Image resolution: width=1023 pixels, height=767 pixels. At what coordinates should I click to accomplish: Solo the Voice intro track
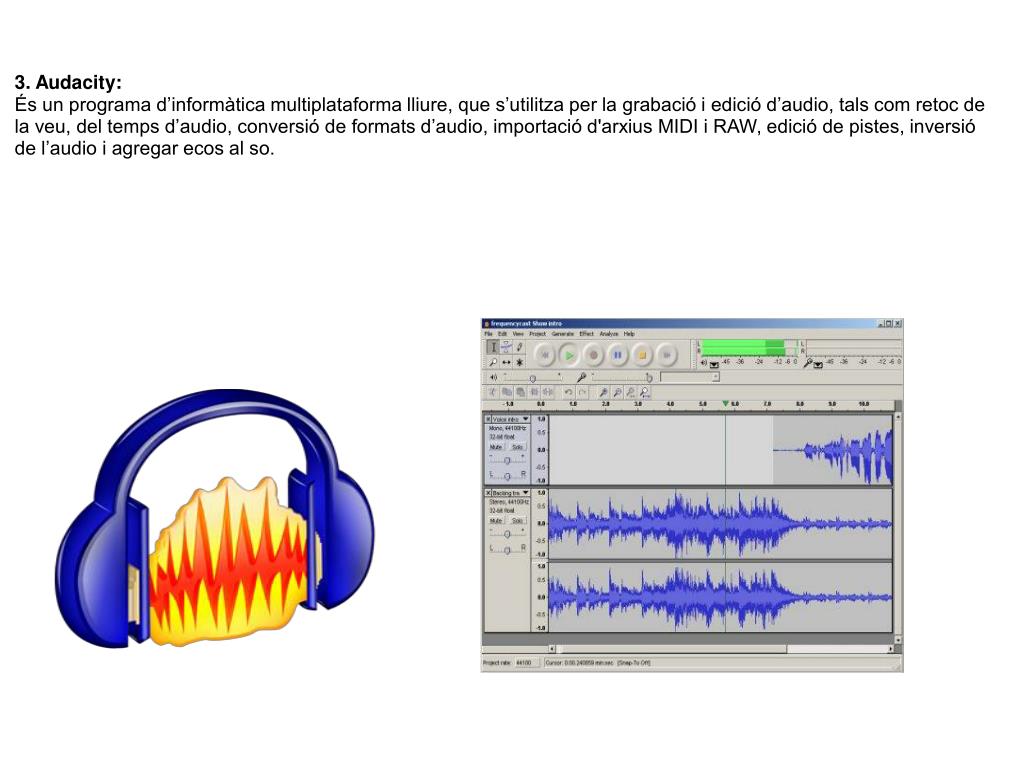point(517,447)
